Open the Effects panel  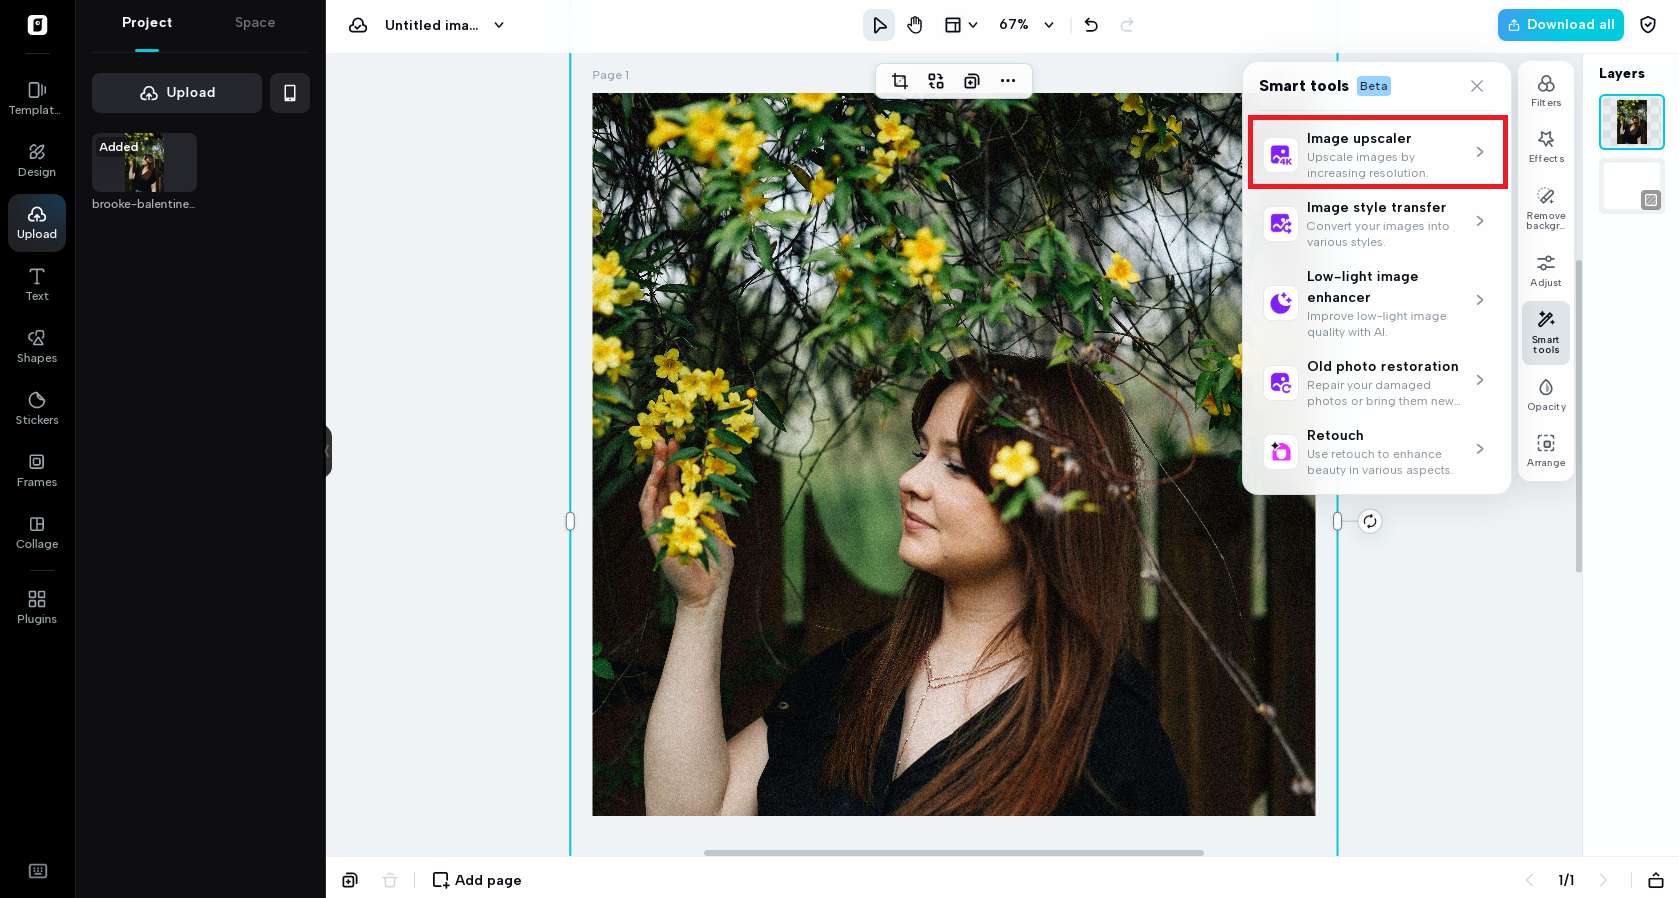click(1546, 146)
